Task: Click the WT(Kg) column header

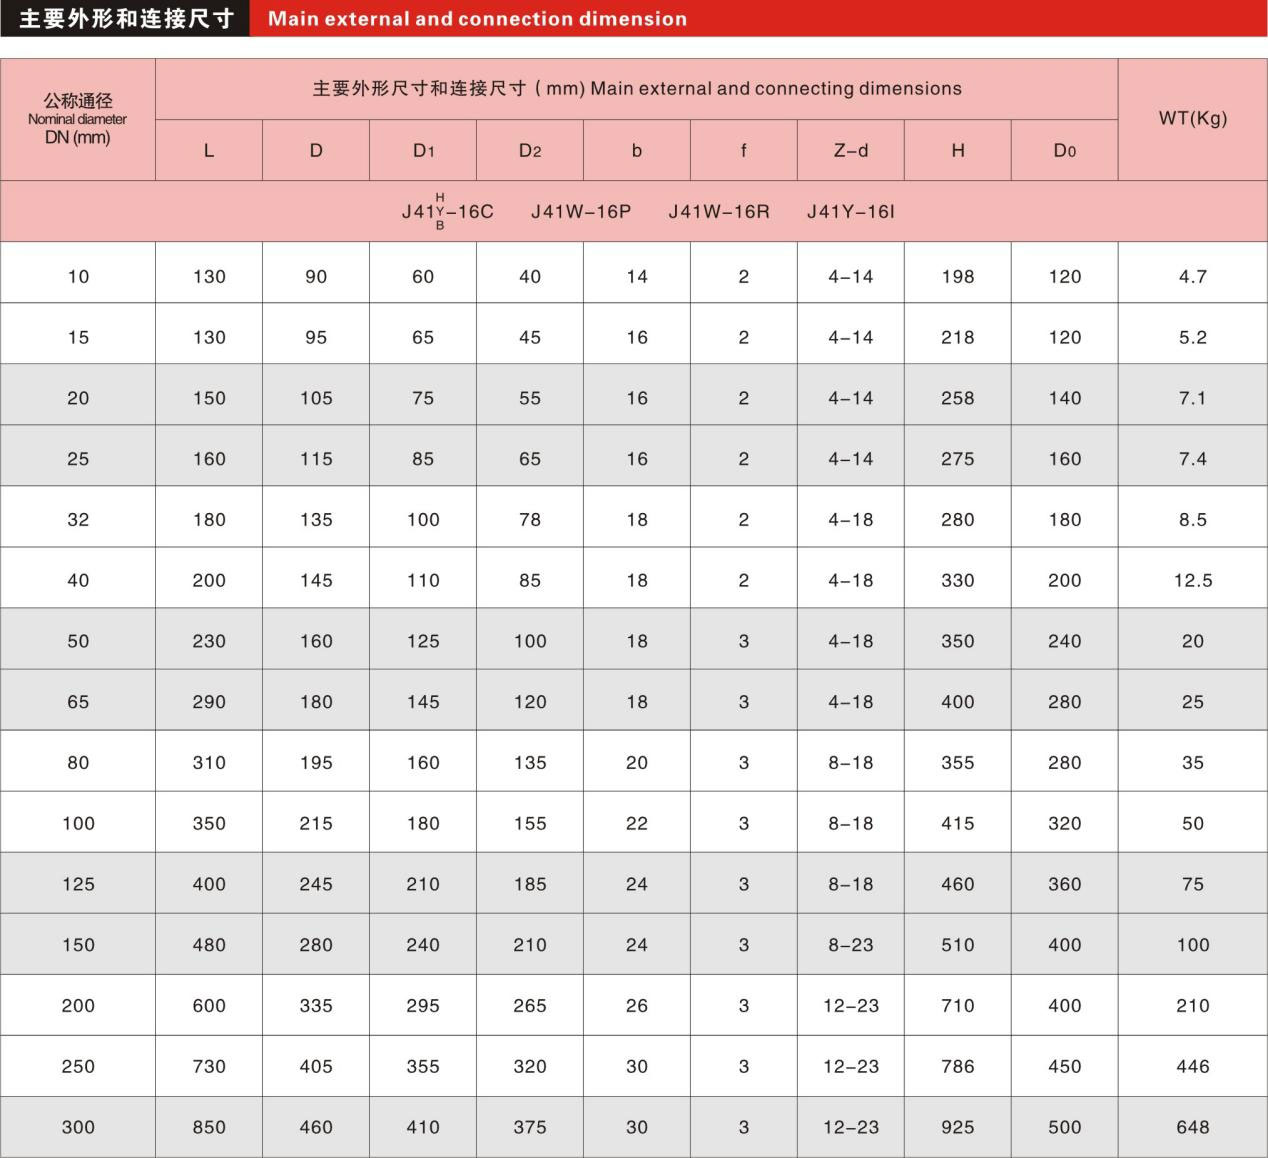Action: pos(1192,118)
